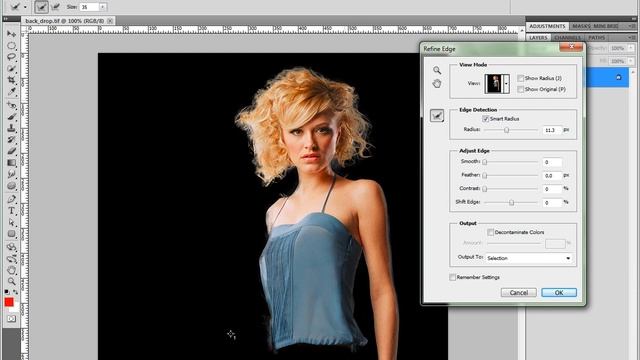
Task: Click the Shift Edge slider handle
Action: (x=511, y=202)
